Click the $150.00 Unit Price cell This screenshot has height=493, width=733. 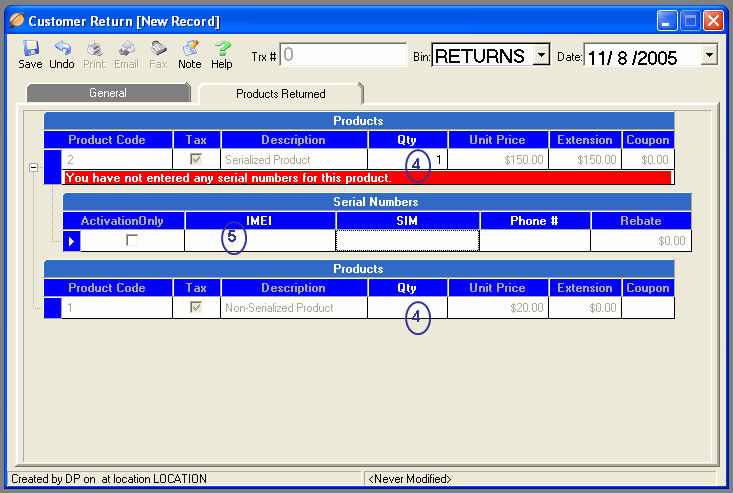[x=498, y=159]
